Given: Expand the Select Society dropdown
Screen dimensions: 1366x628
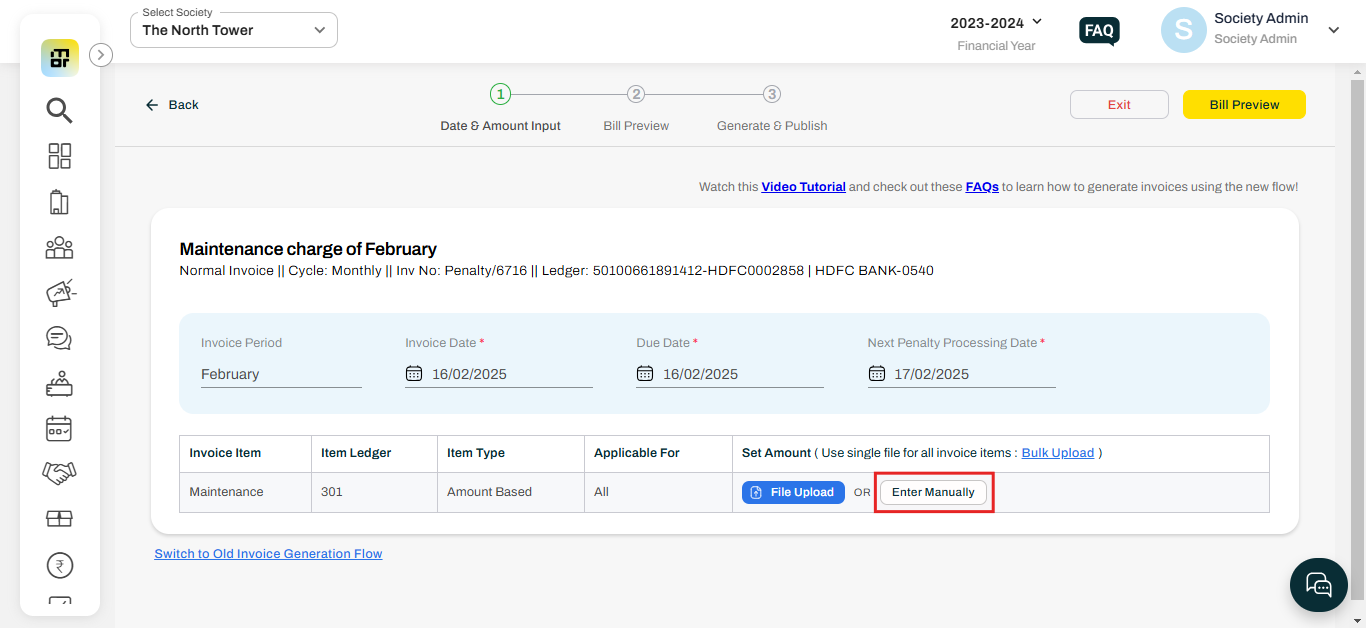Looking at the screenshot, I should tap(234, 30).
